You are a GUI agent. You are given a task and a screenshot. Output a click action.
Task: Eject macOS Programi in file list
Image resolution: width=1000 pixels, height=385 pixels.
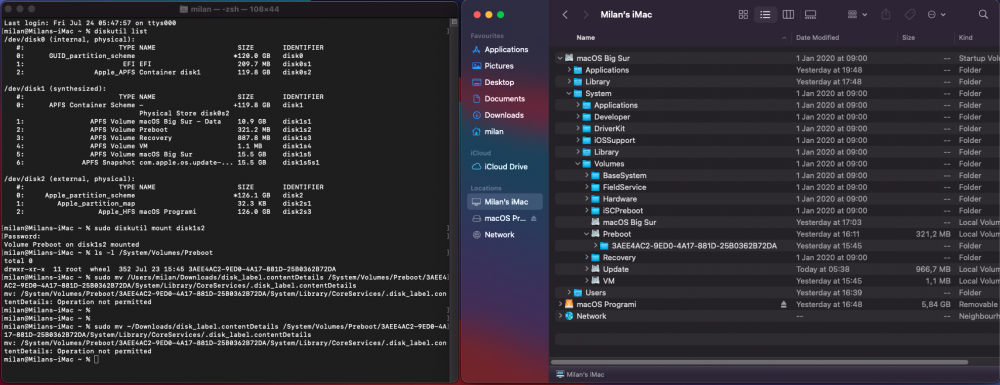[784, 305]
